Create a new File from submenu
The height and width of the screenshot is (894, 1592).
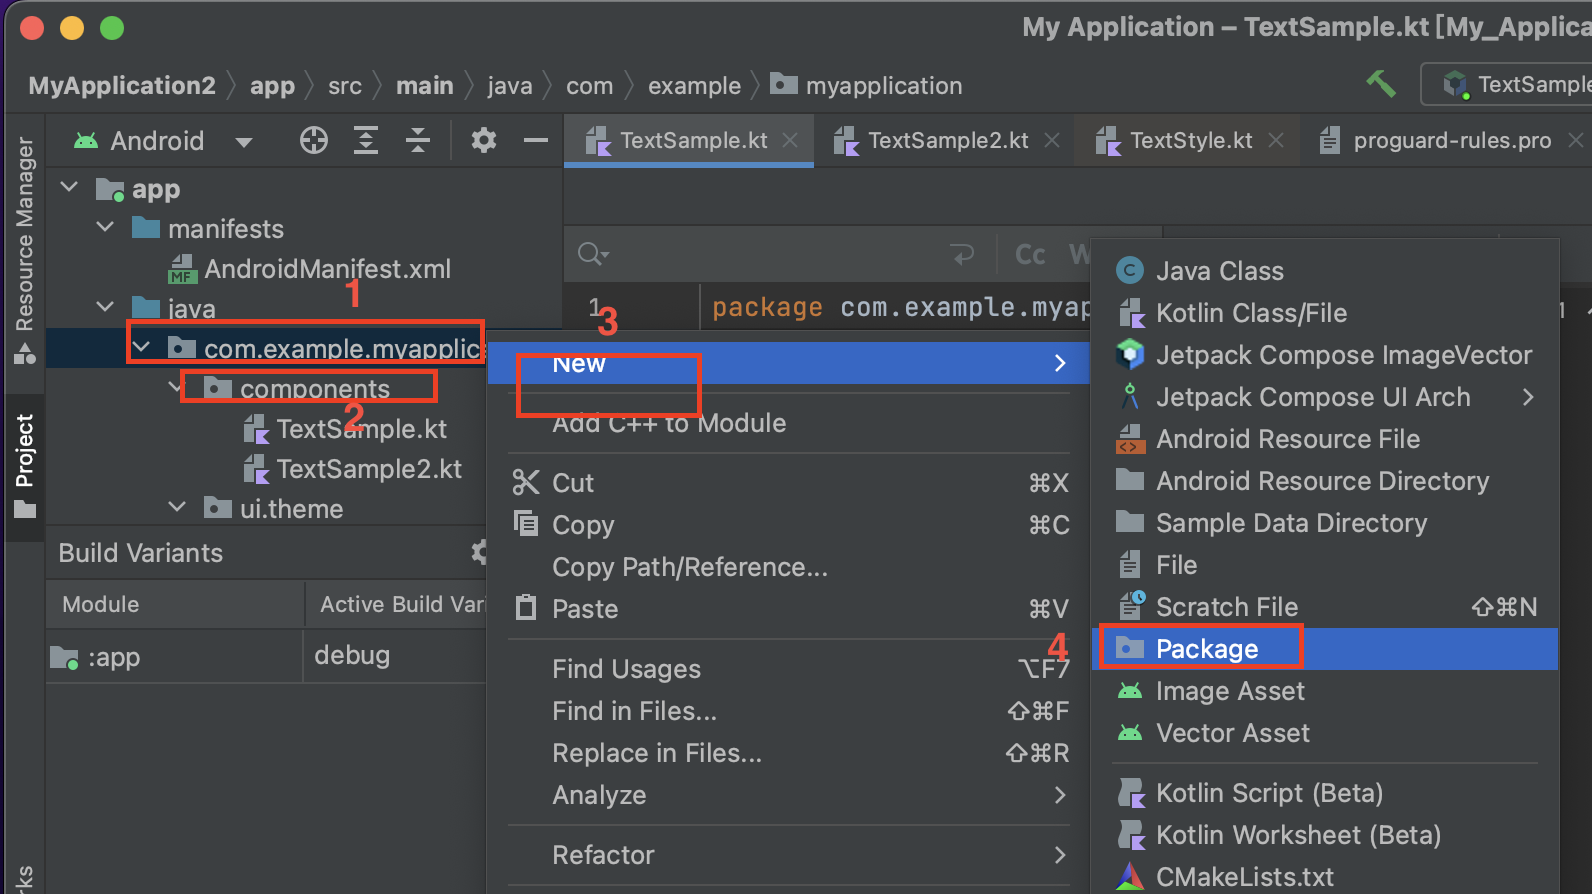pos(1325,565)
